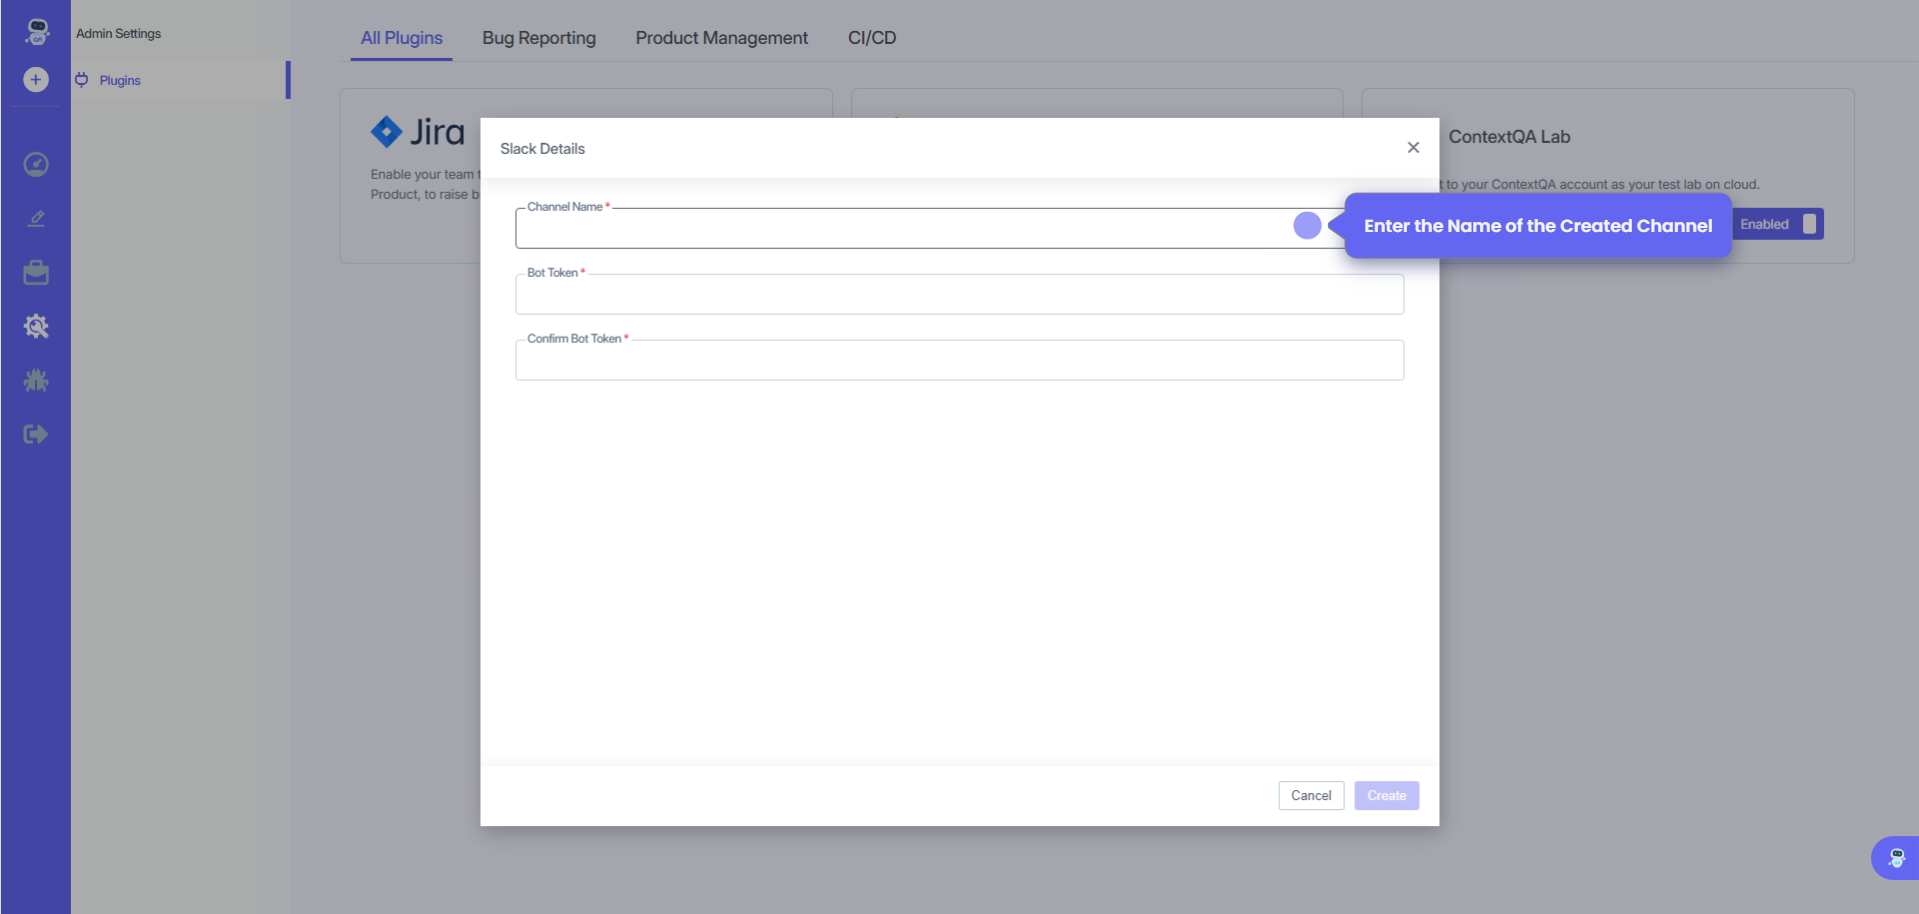Open the Product Management tab
1919x914 pixels.
pyautogui.click(x=721, y=38)
